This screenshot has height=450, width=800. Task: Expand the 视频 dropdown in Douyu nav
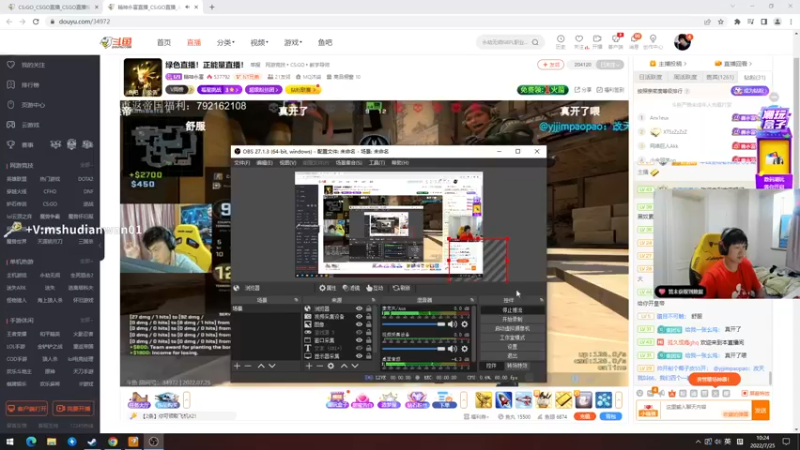click(x=259, y=42)
